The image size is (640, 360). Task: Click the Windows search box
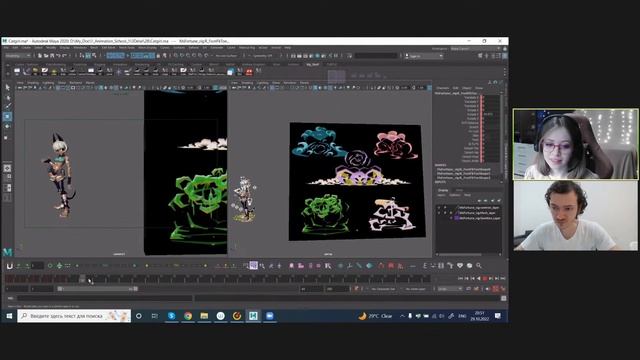[x=74, y=316]
